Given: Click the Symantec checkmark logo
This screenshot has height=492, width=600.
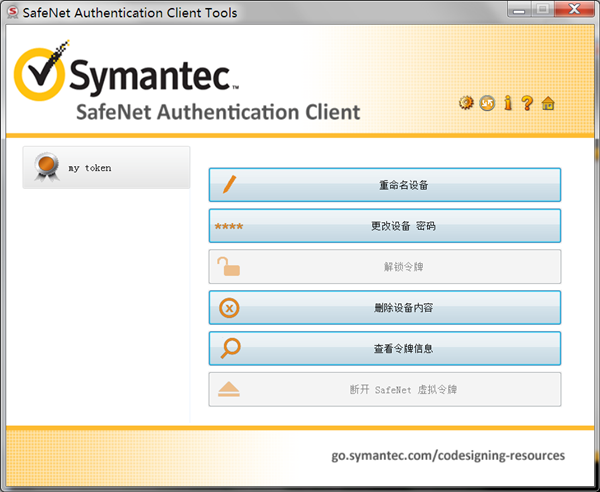Looking at the screenshot, I should (x=41, y=72).
